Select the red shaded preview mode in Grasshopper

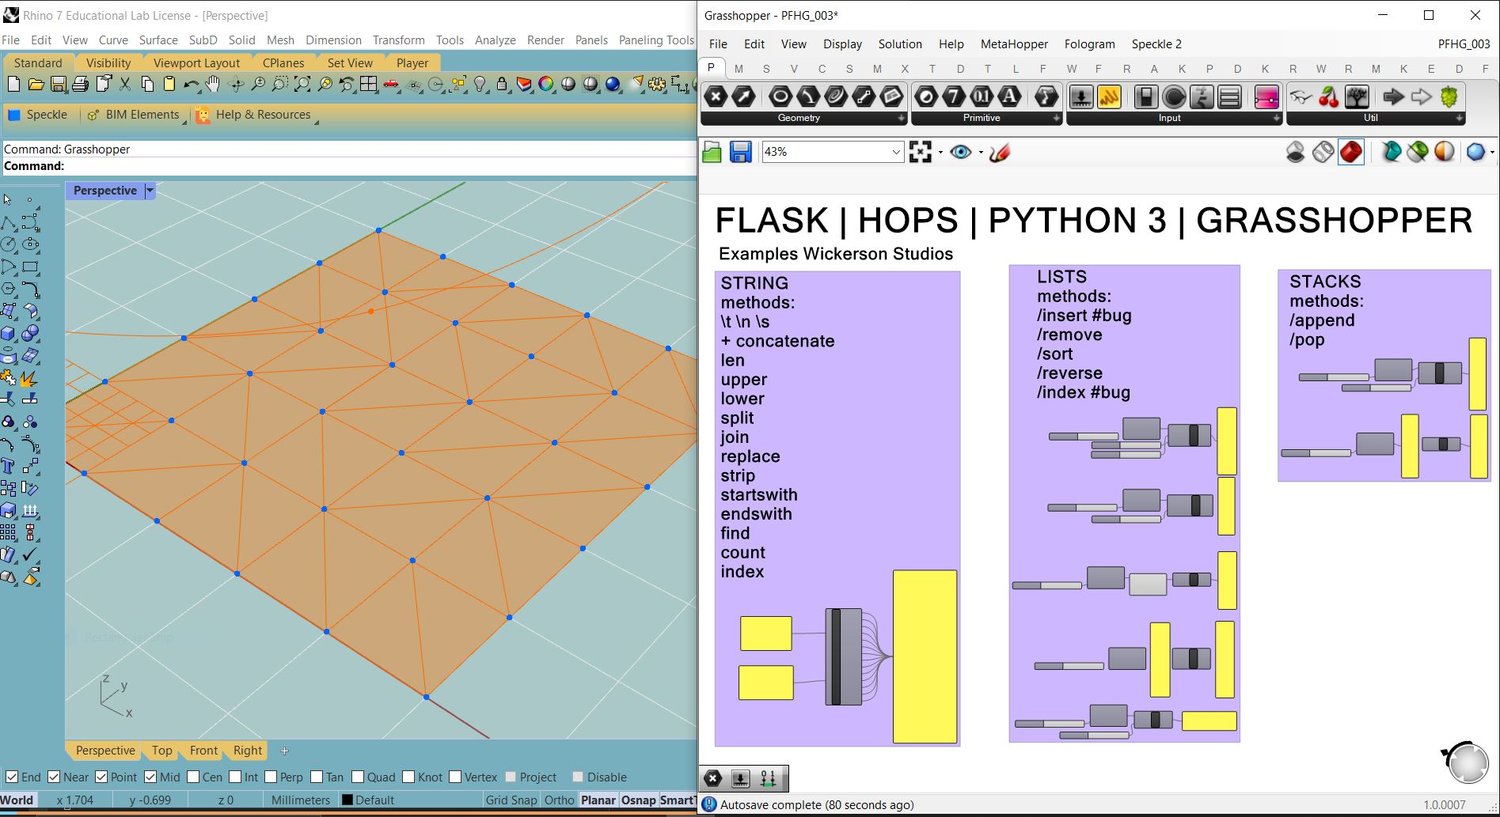(1351, 152)
